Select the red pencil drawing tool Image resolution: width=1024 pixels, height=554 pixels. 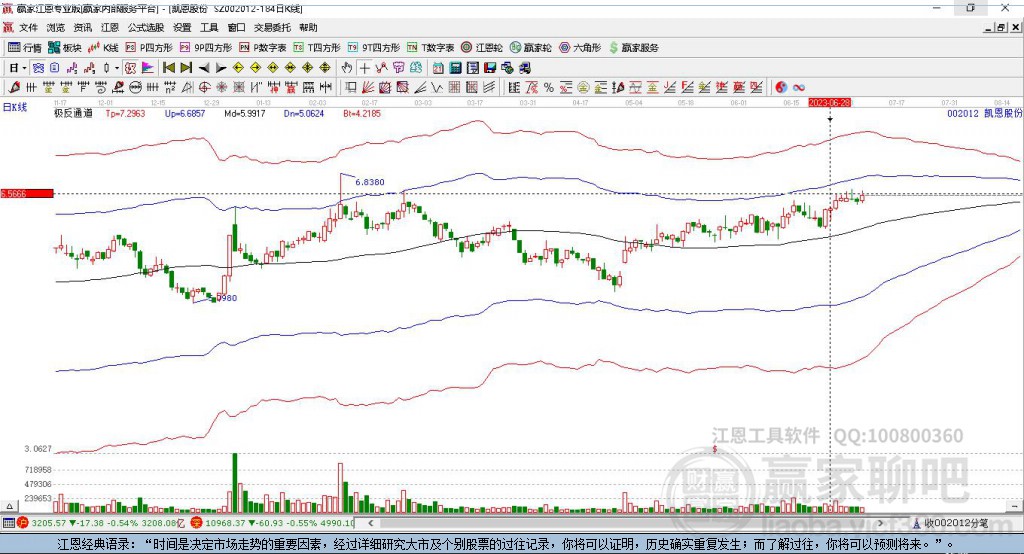(14, 87)
